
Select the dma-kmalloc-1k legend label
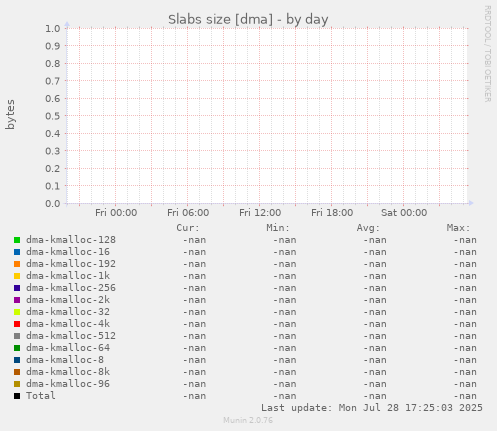68,276
